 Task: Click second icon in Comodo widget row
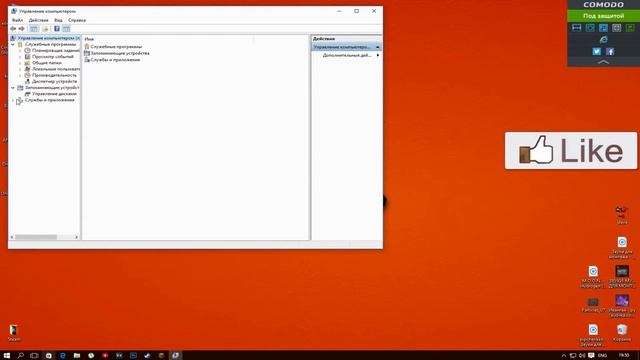(x=590, y=28)
